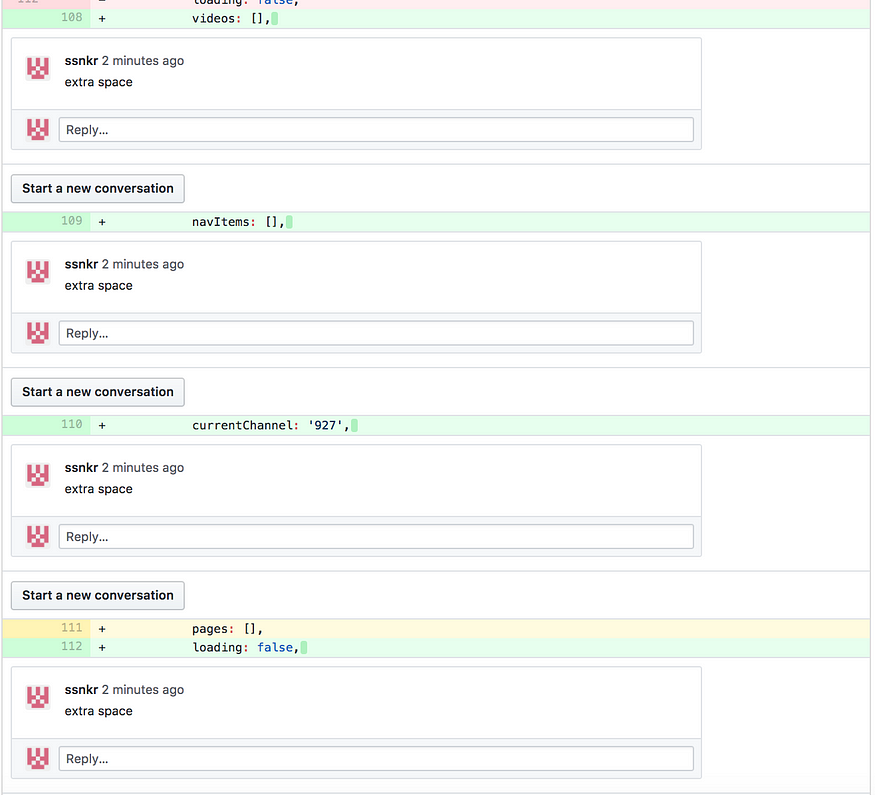Focus Reply field under videos line comment
This screenshot has width=875, height=795.
(x=376, y=129)
